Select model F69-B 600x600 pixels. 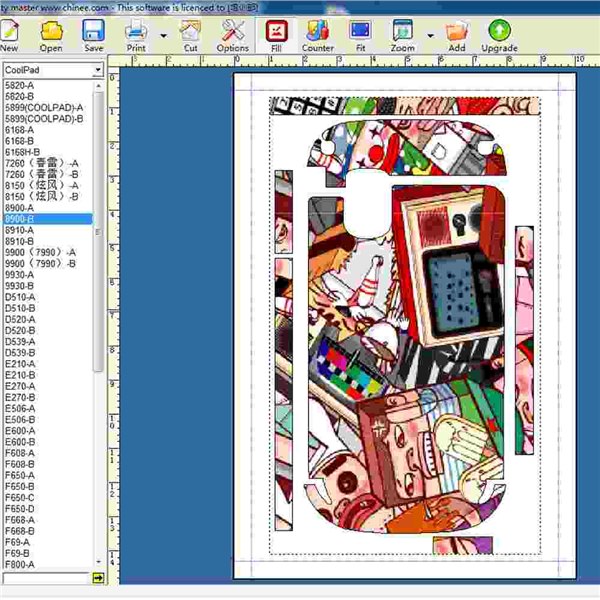17,553
